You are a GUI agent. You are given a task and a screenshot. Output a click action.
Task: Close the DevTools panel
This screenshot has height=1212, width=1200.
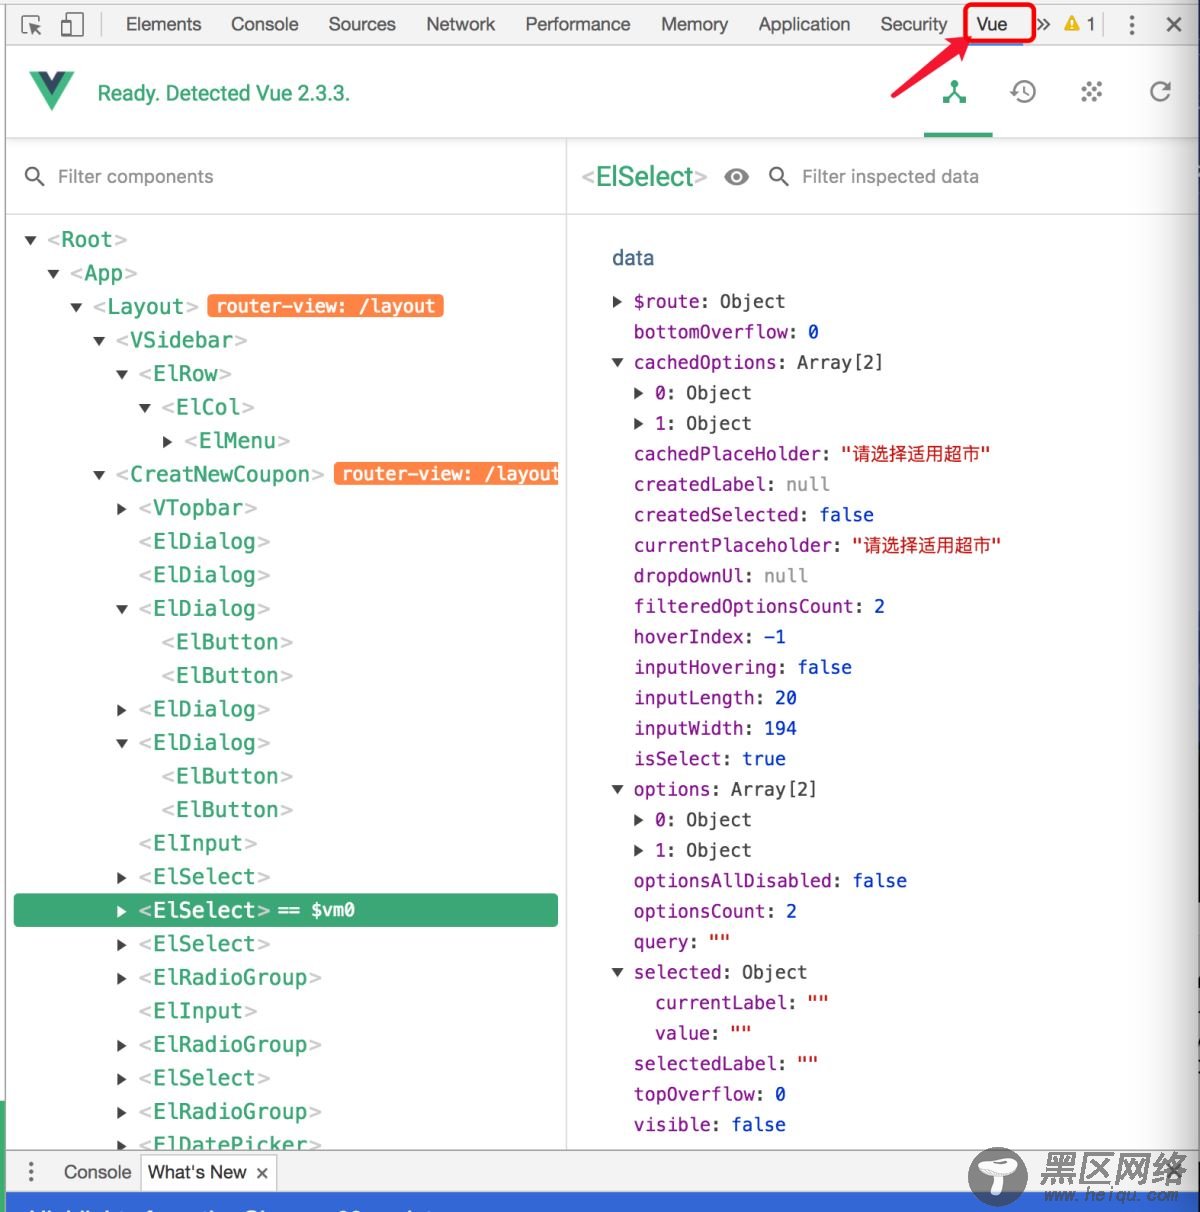[1174, 25]
